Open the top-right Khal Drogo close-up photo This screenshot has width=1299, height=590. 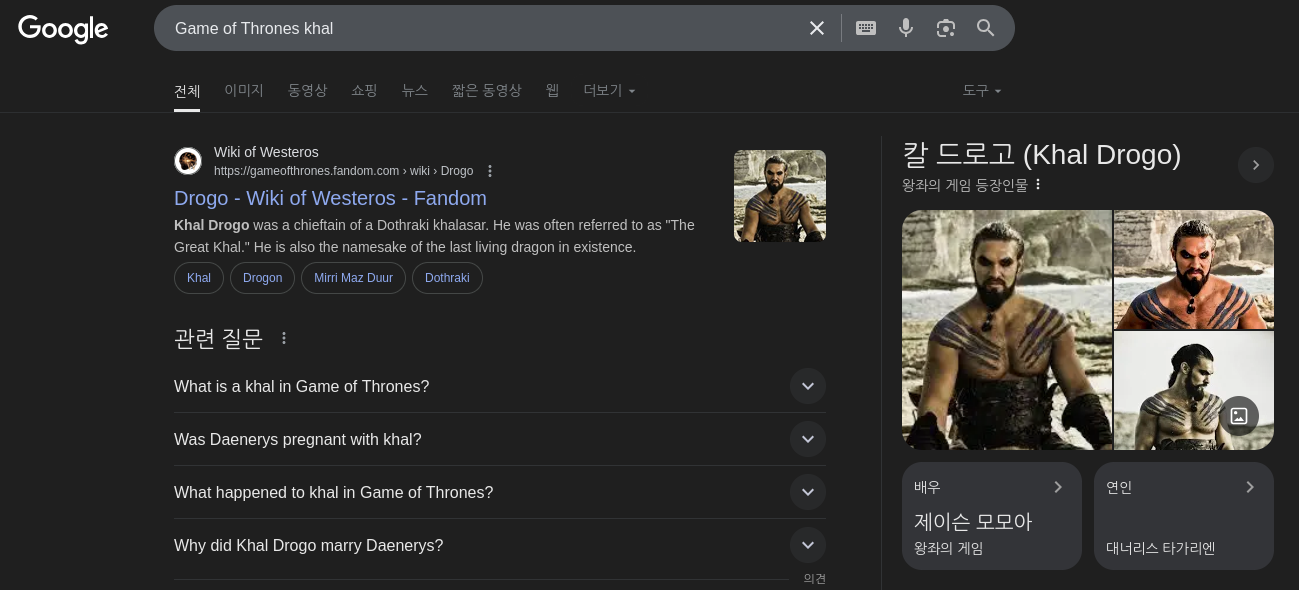[1194, 270]
